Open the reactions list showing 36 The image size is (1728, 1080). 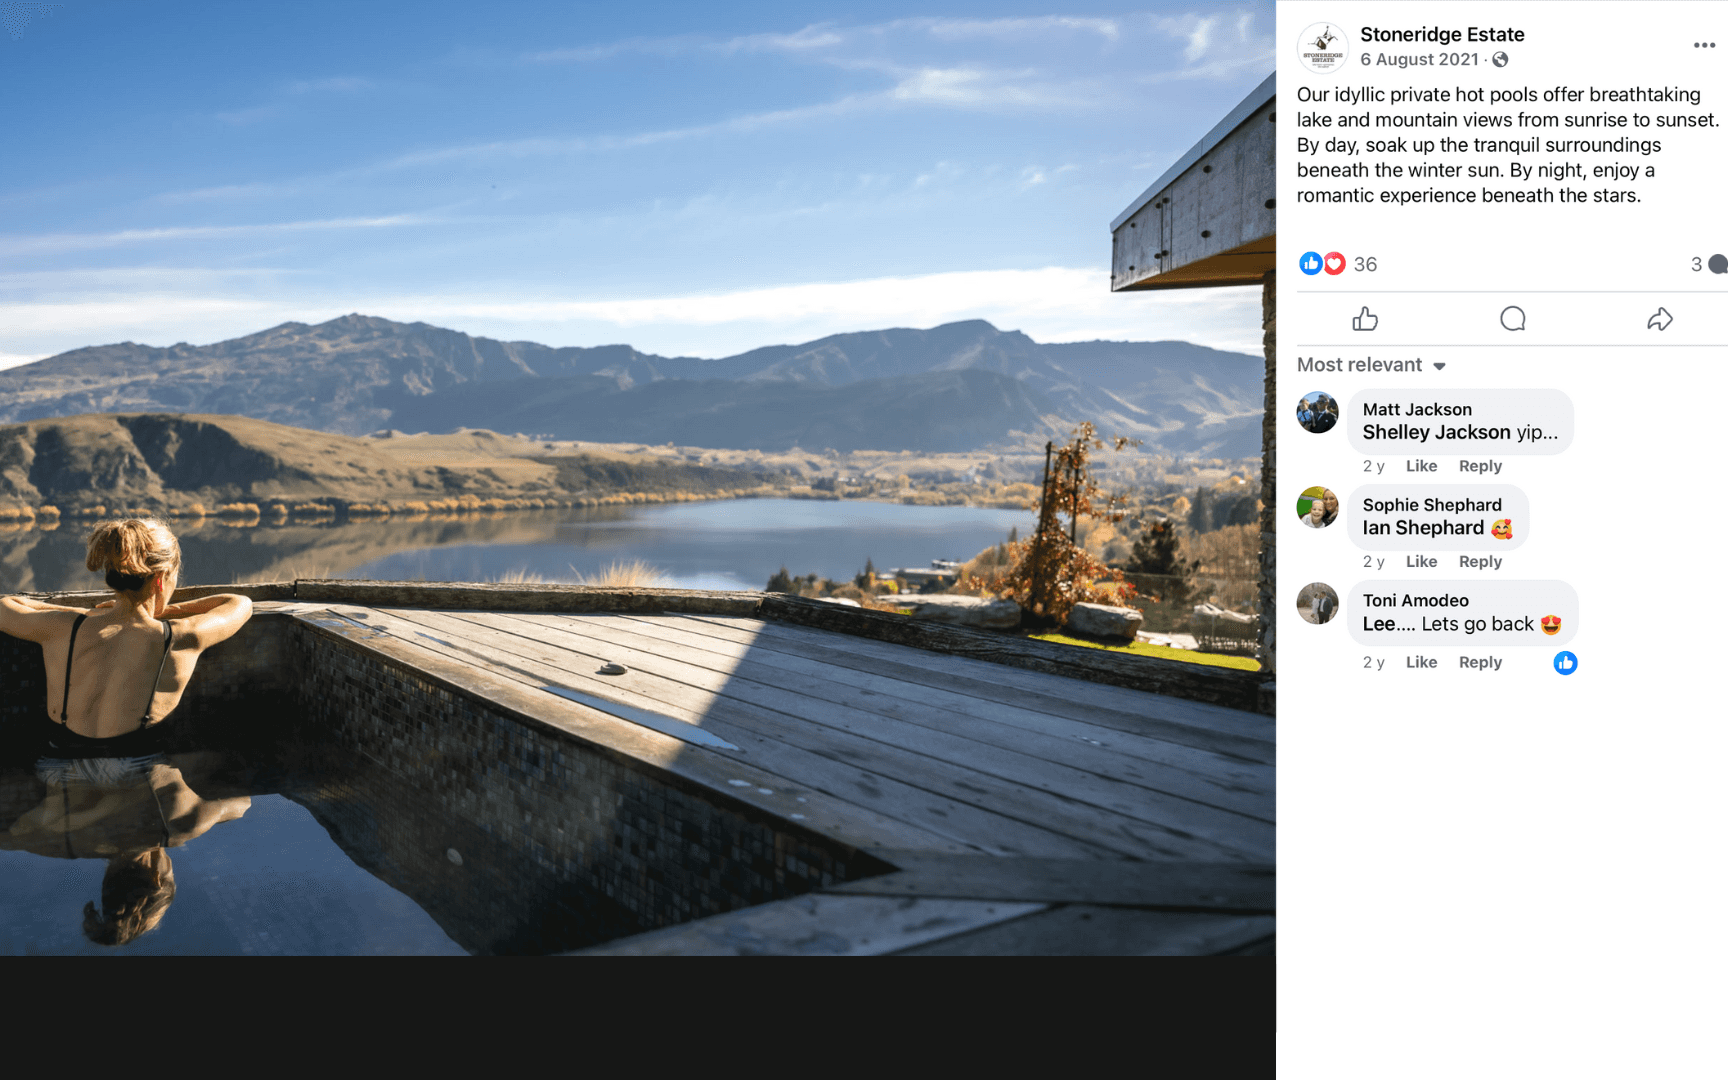tap(1338, 264)
